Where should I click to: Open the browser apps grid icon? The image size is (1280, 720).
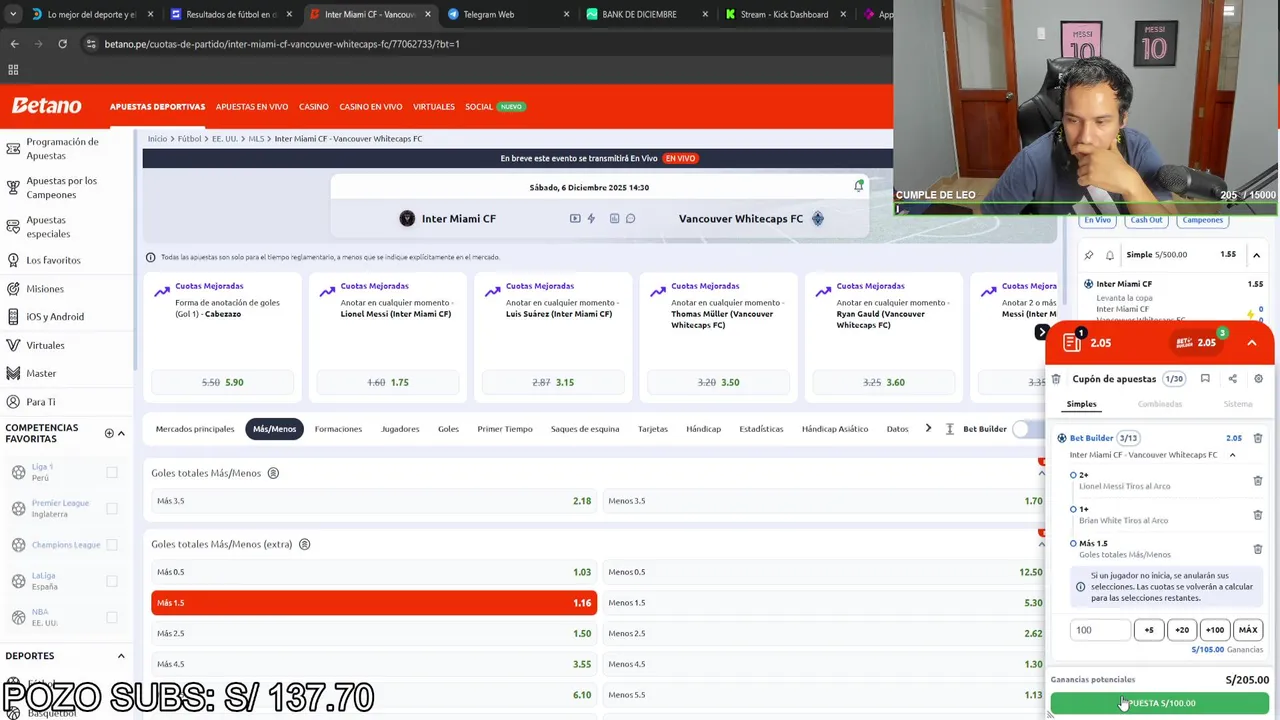pos(13,70)
